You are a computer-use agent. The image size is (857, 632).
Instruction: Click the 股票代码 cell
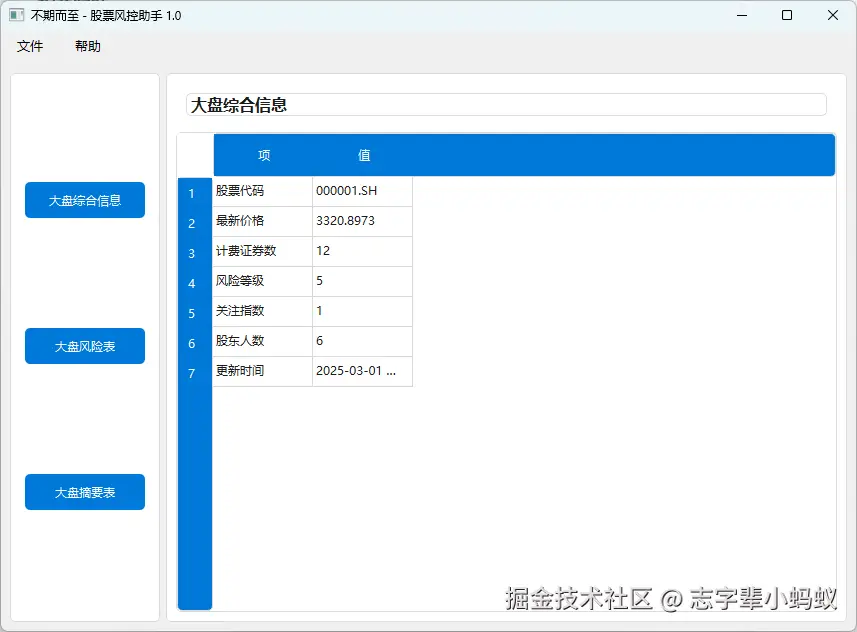262,191
